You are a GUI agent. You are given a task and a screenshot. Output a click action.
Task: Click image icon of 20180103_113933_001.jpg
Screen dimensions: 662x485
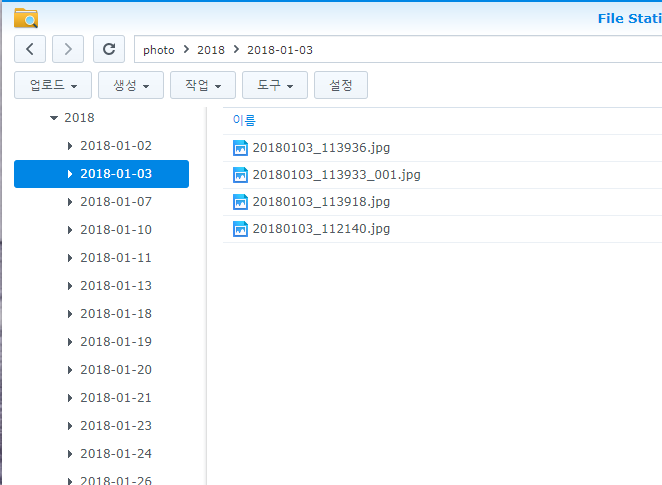(240, 175)
